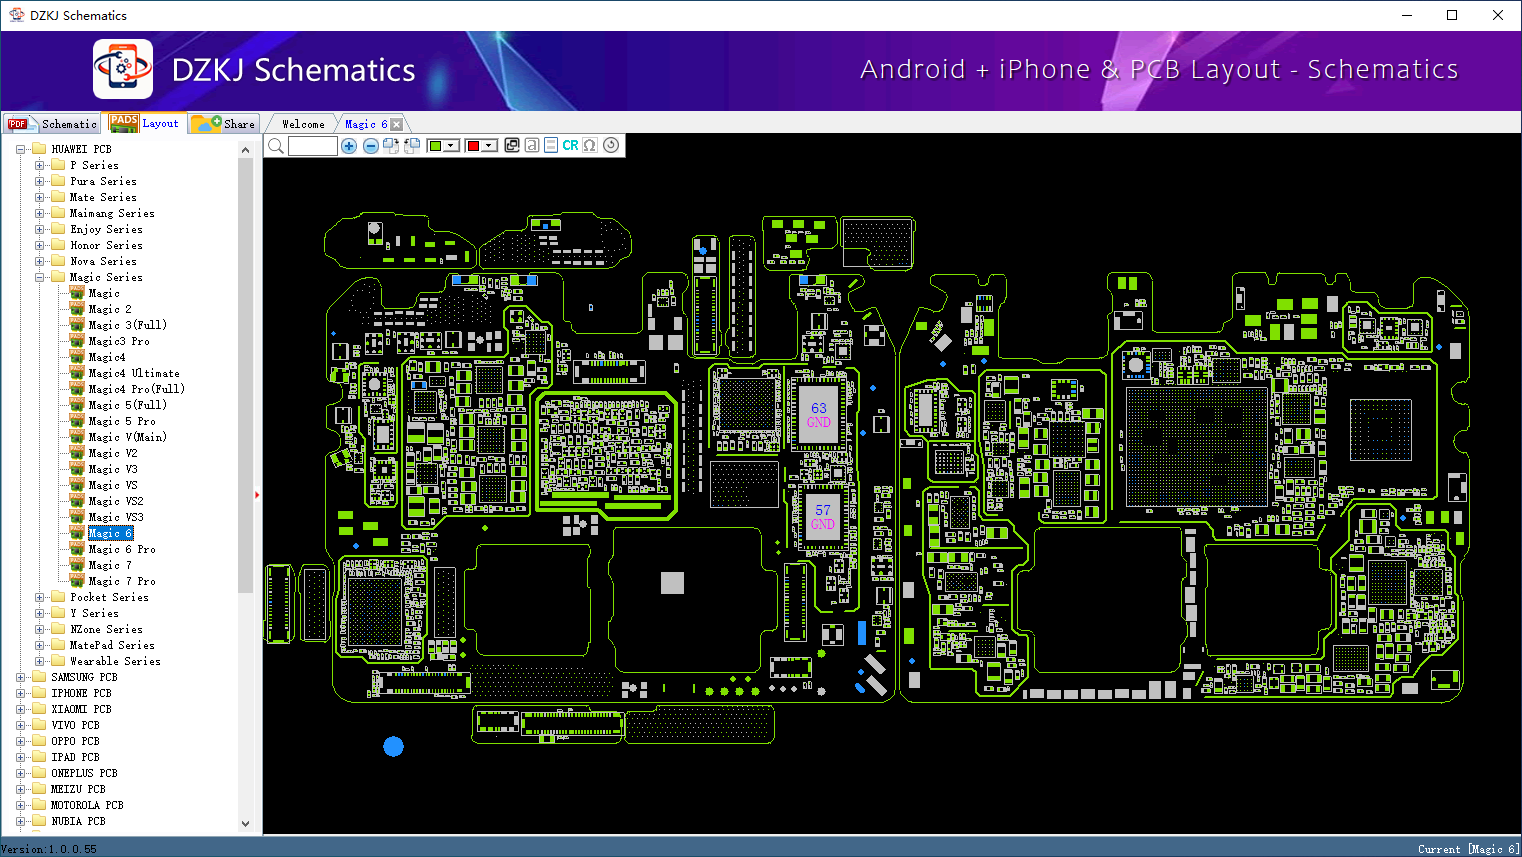Switch to the Schematic tab
This screenshot has width=1522, height=857.
(53, 123)
